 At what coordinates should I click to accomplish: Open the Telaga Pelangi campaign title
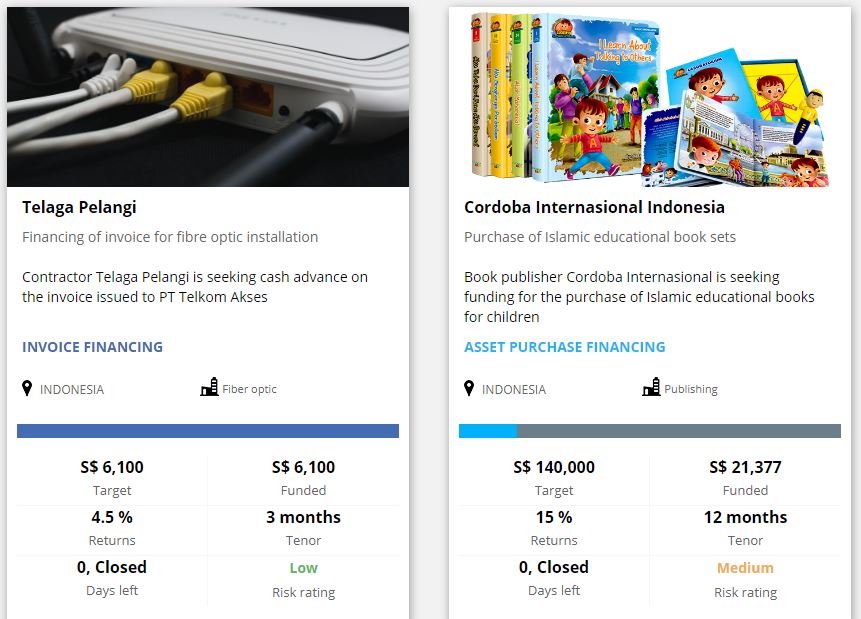coord(79,207)
